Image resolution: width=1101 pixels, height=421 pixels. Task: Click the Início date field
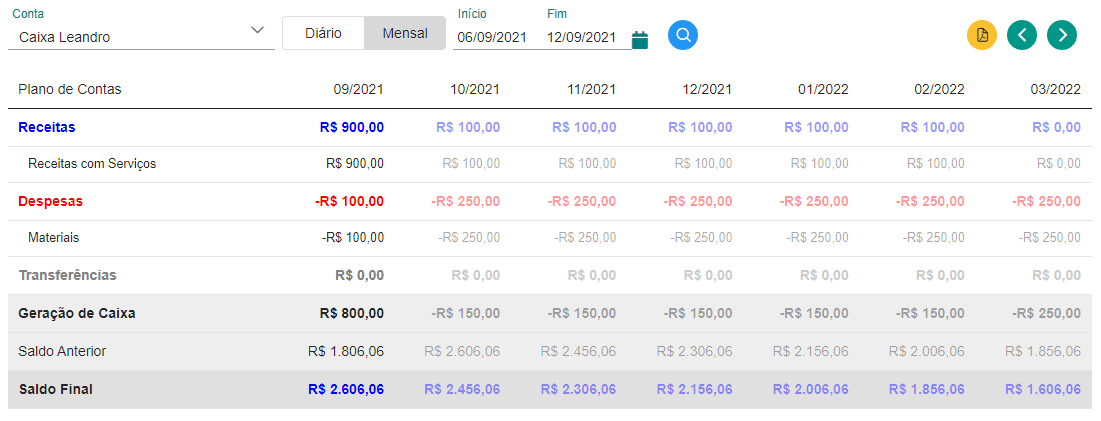pos(492,37)
